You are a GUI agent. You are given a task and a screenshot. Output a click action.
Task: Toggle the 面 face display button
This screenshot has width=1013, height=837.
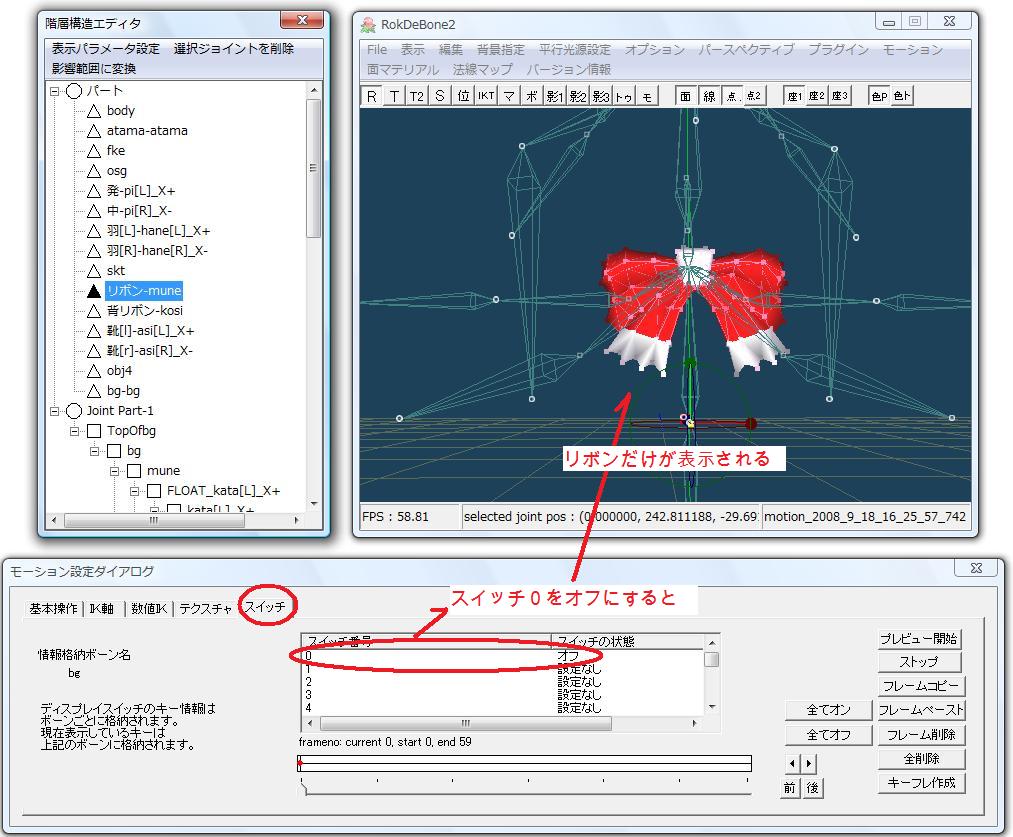[685, 96]
